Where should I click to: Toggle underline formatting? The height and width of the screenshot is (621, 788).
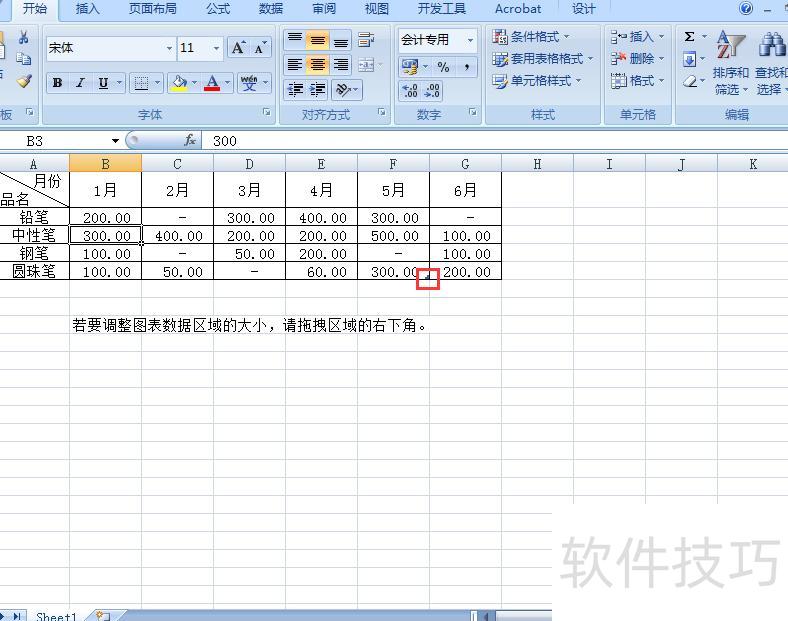[103, 83]
